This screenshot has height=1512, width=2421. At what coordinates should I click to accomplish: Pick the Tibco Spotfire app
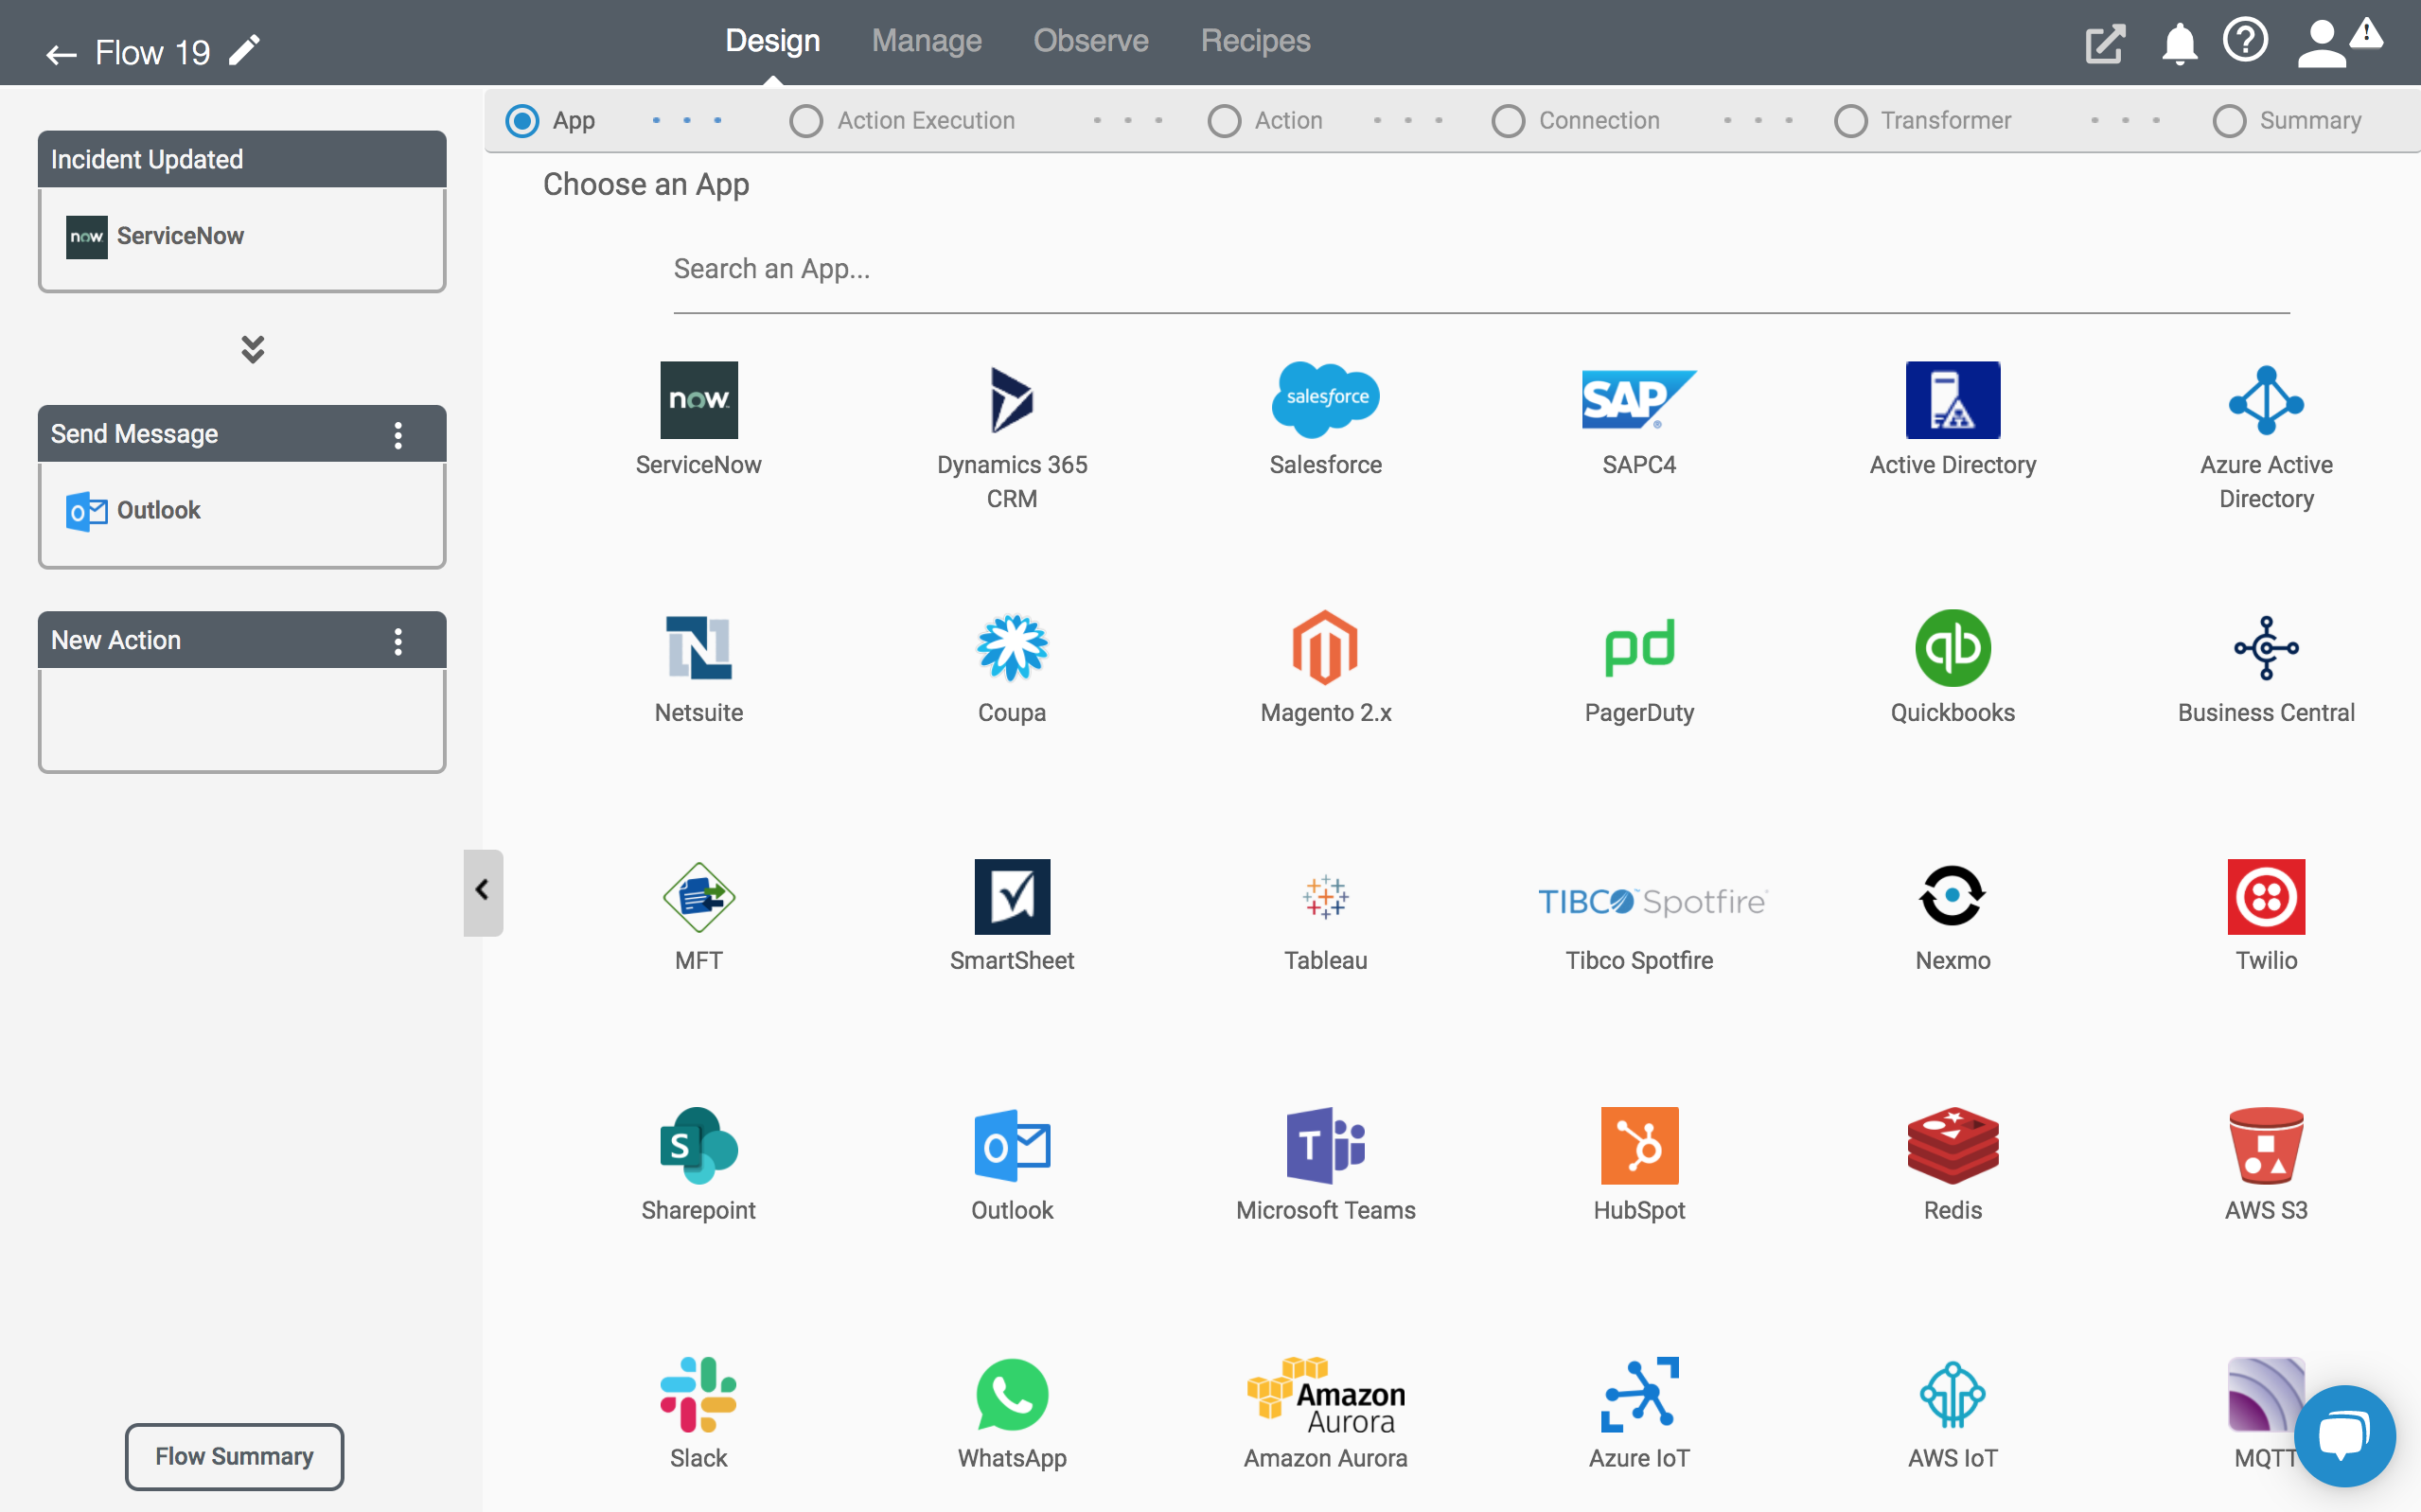click(x=1652, y=901)
